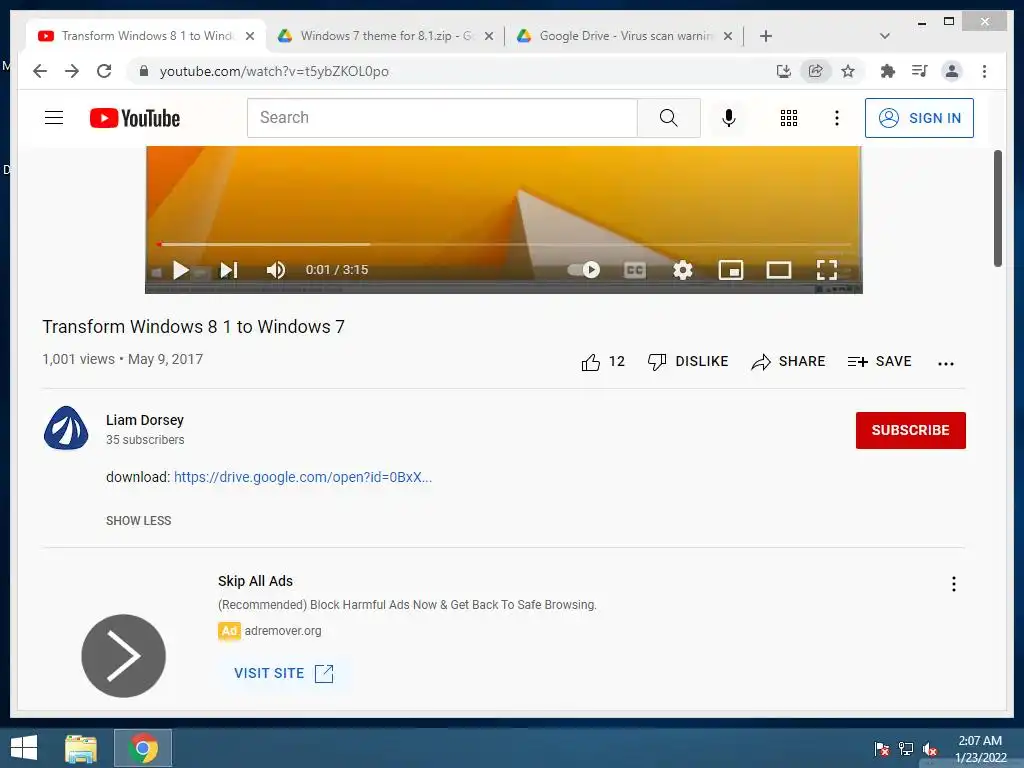Open the Skip All Ads ad title
Screen dimensions: 1024x768
(x=255, y=581)
